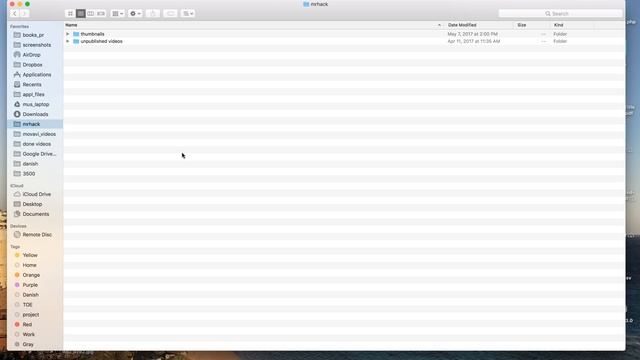Screen dimensions: 640x360
Task: Open Documents in the sidebar
Action: pos(35,214)
